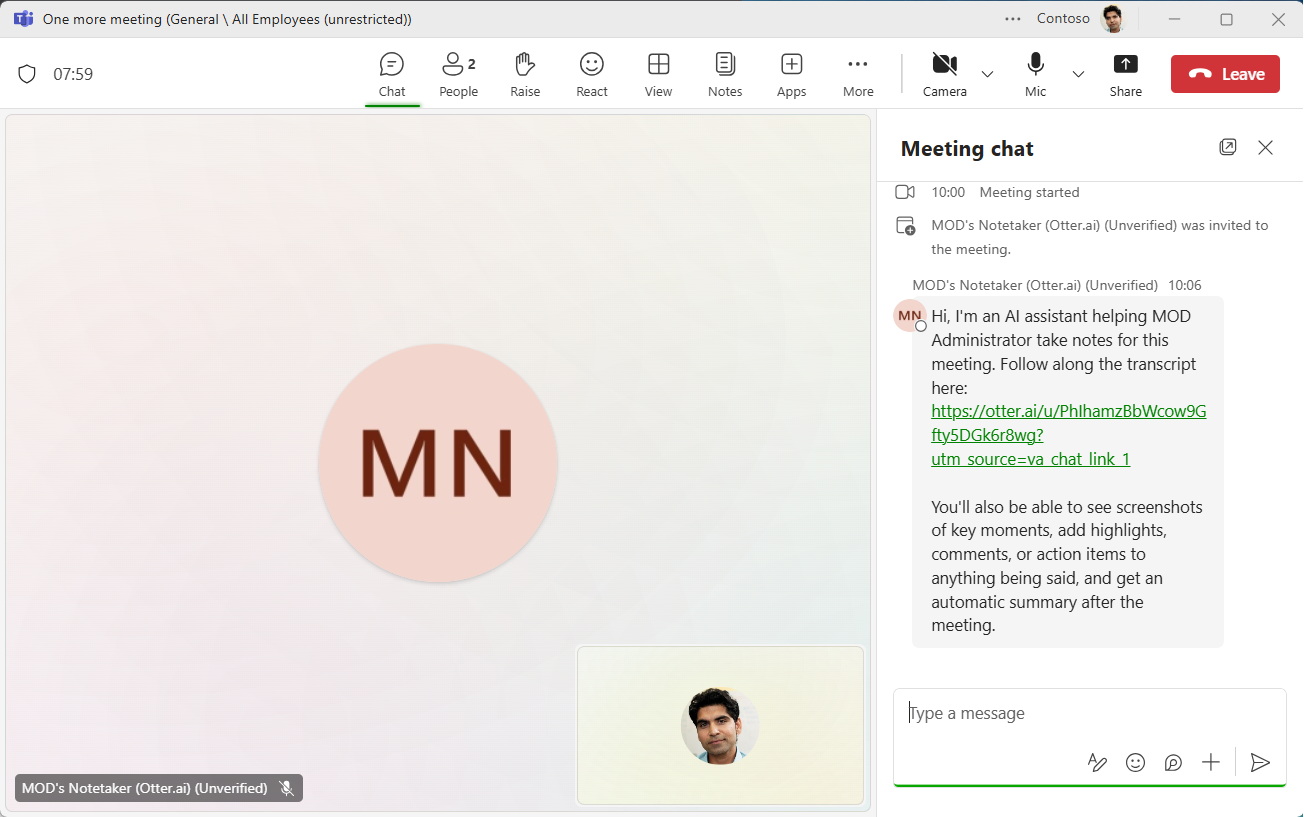Open the View layout options
Image resolution: width=1304 pixels, height=817 pixels.
pos(658,73)
